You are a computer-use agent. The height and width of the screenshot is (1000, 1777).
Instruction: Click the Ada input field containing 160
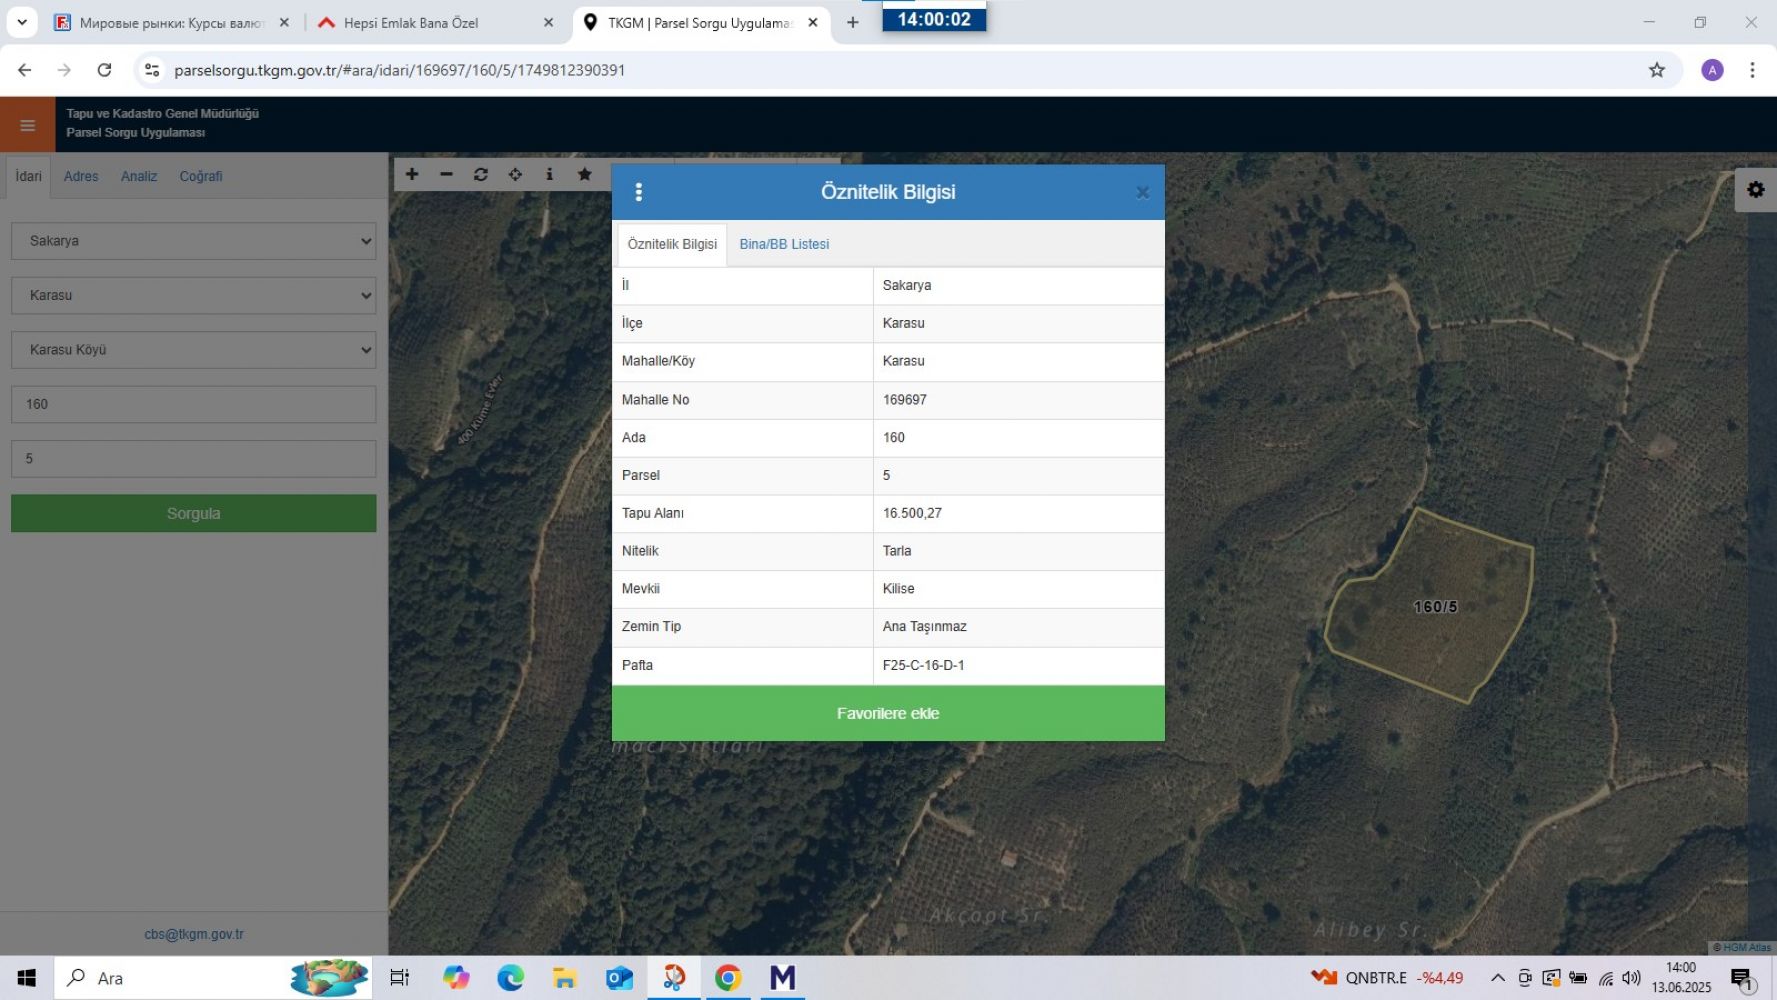click(194, 405)
